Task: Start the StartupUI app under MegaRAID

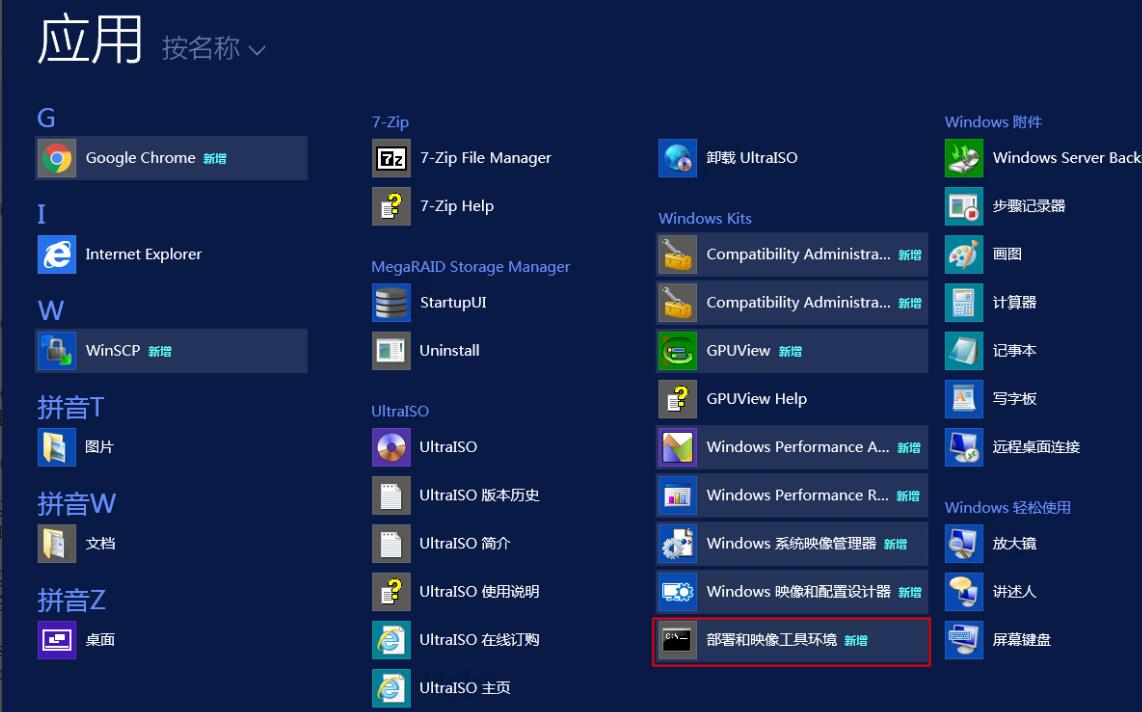Action: tap(391, 302)
